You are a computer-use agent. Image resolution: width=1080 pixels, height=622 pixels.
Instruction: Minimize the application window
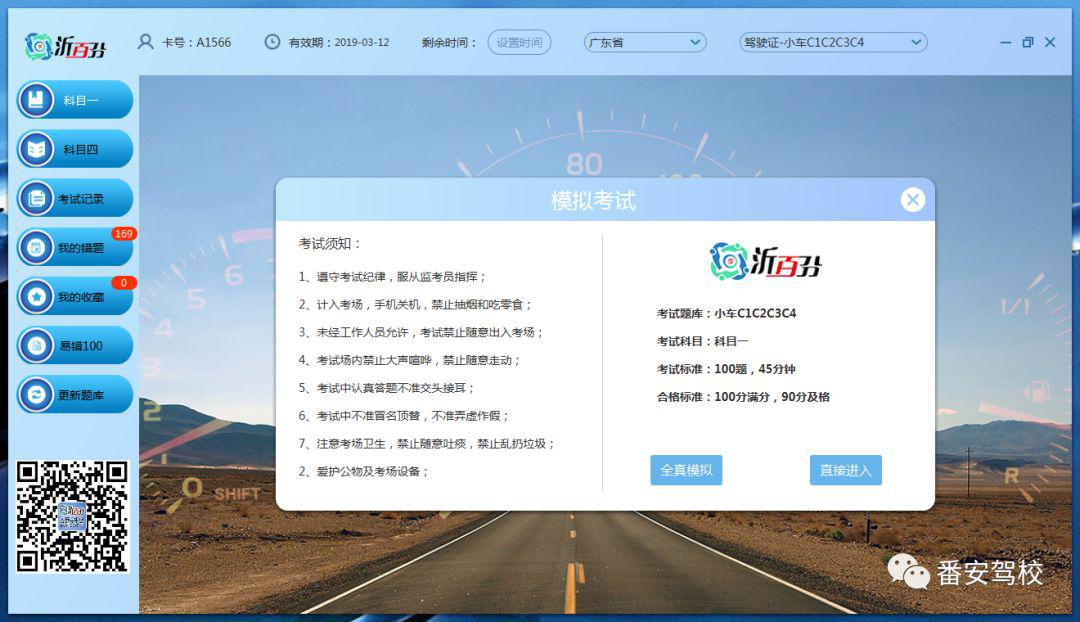click(x=1005, y=42)
